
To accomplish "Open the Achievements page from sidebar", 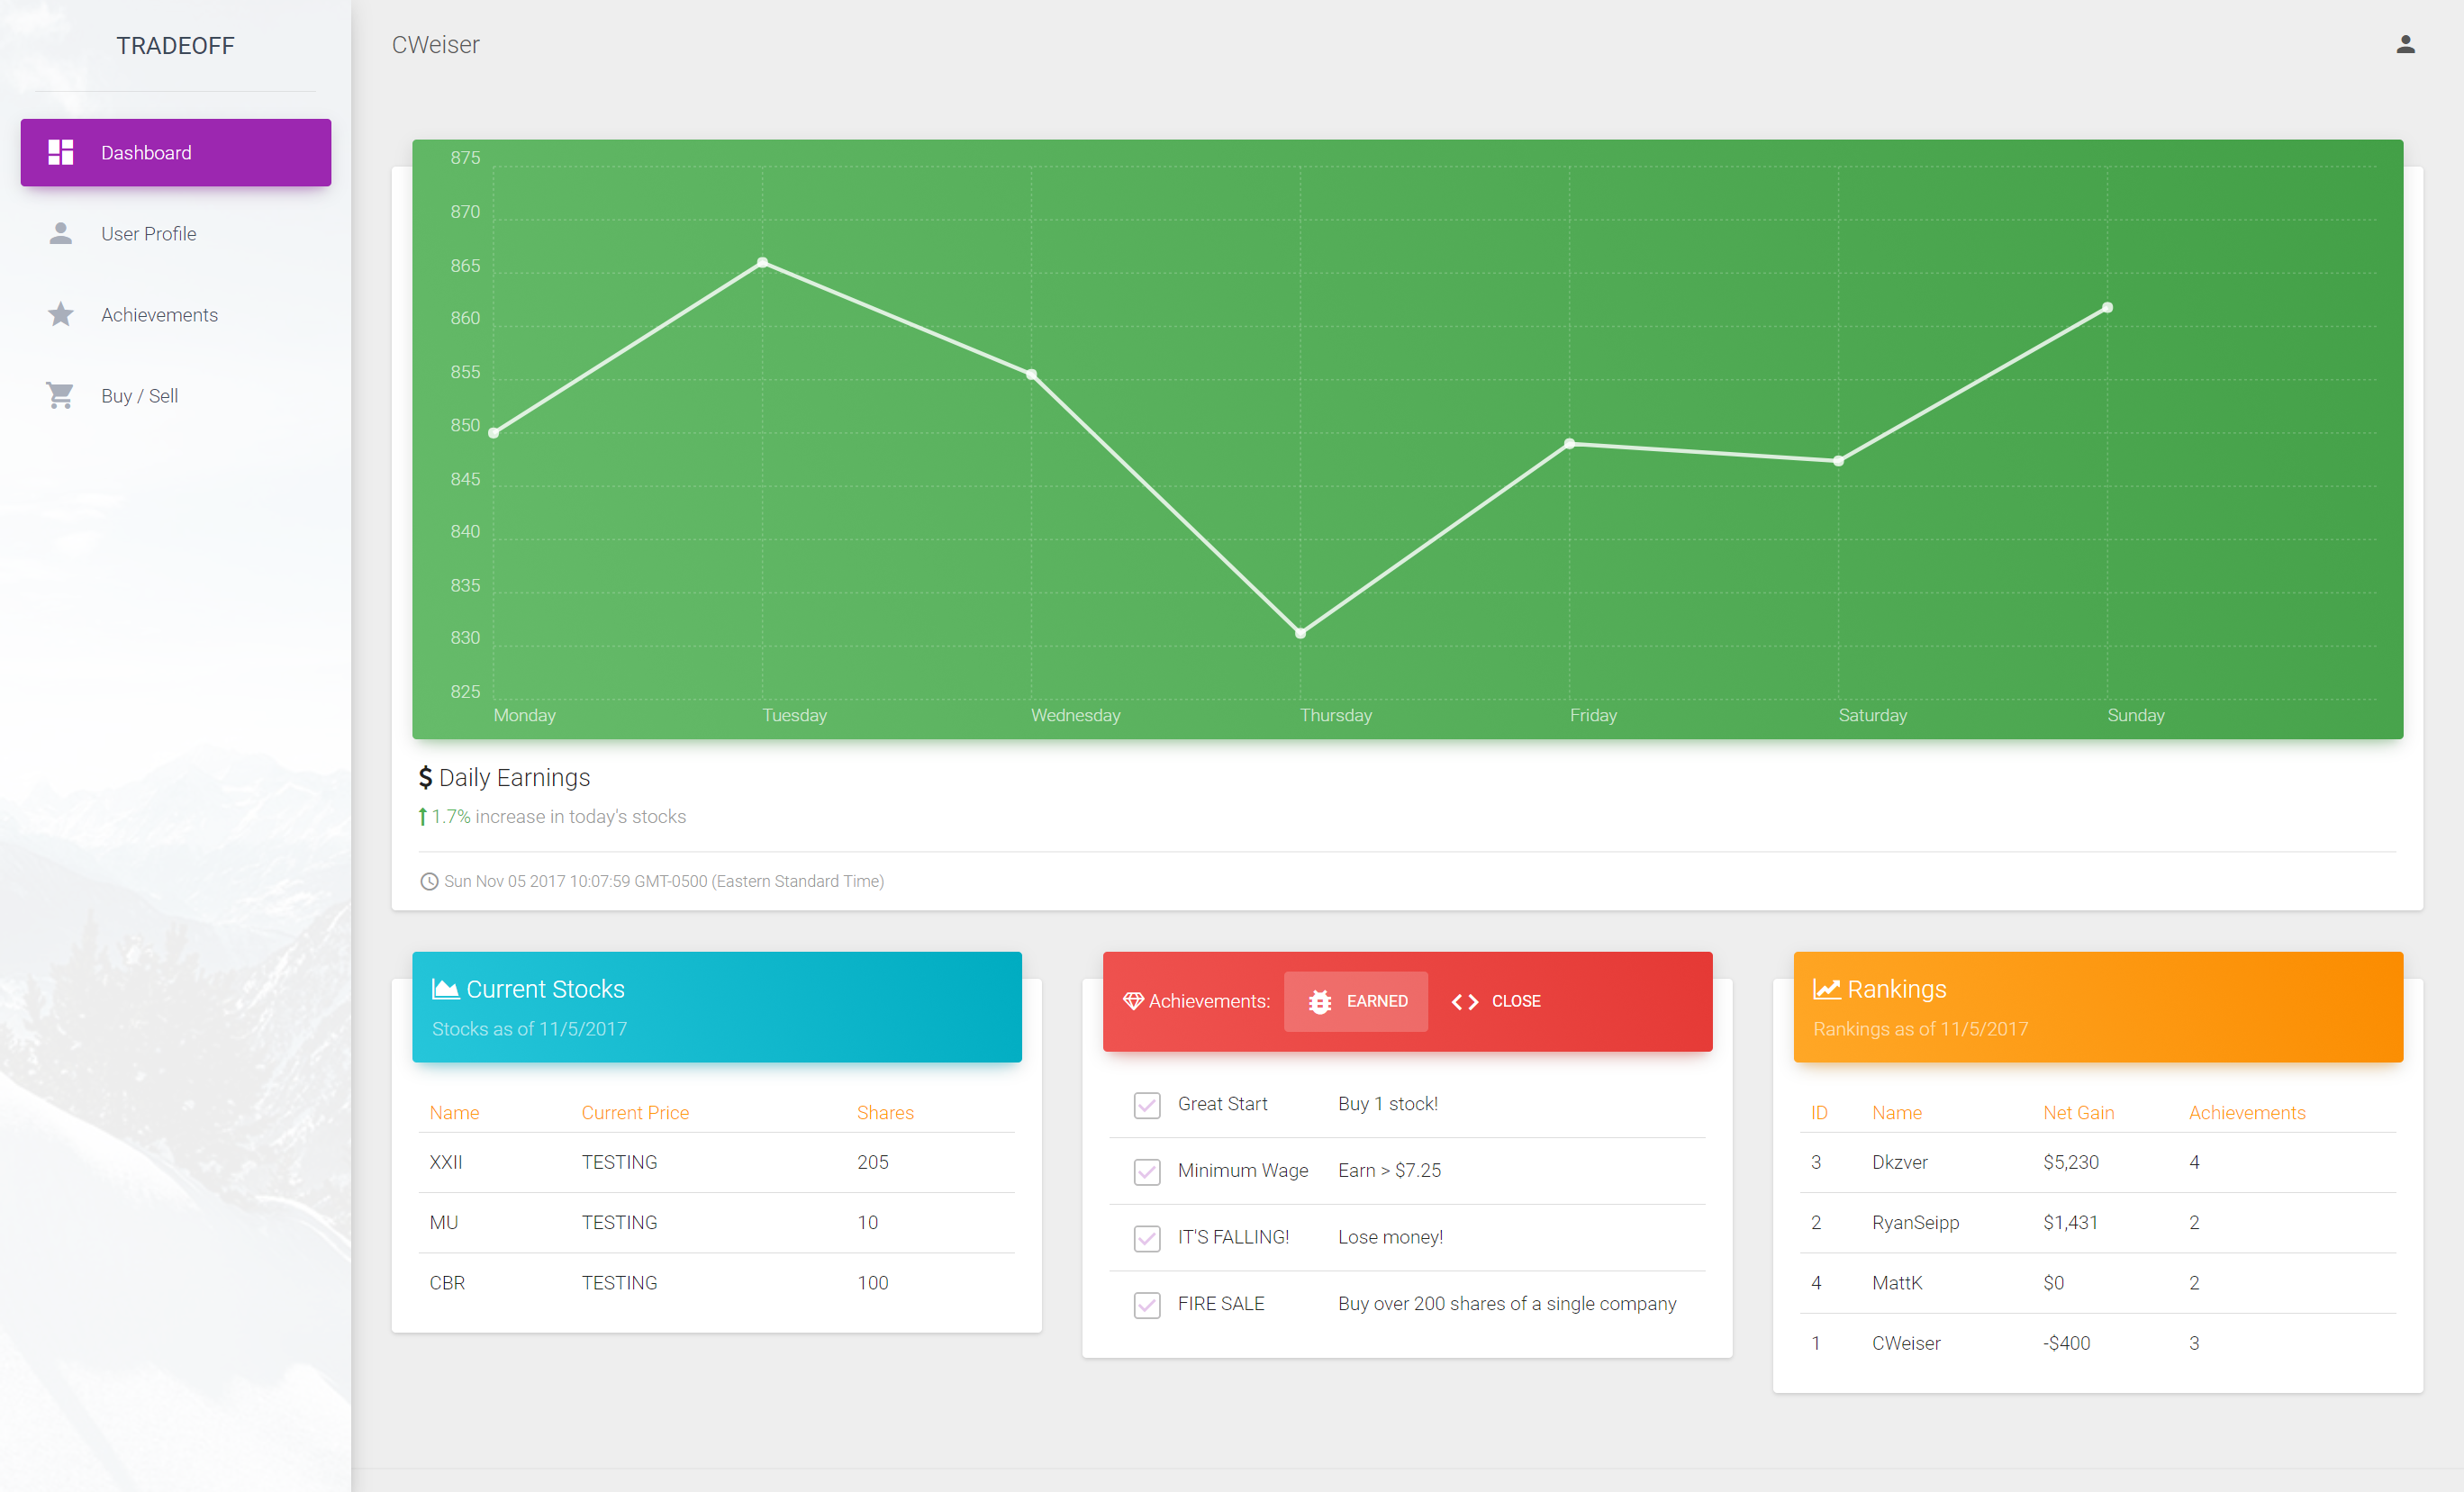I will [x=159, y=315].
